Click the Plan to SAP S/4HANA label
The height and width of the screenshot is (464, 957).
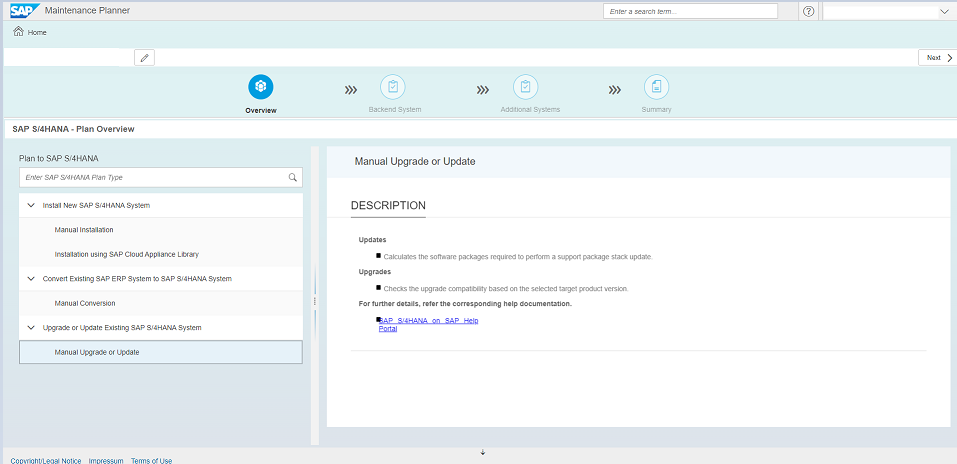click(59, 158)
